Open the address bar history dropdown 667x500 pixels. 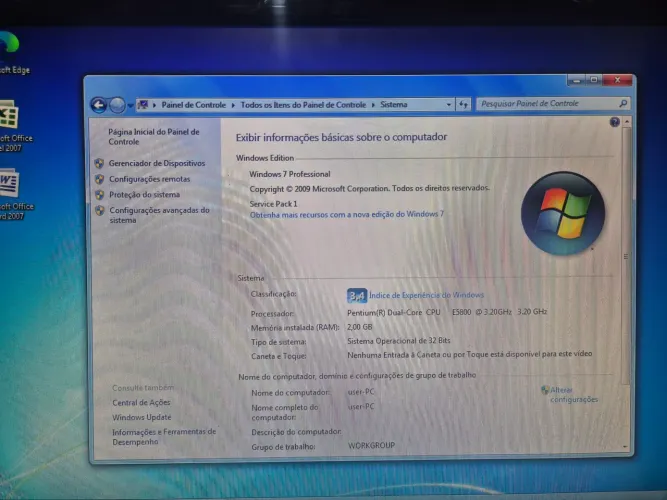click(448, 104)
